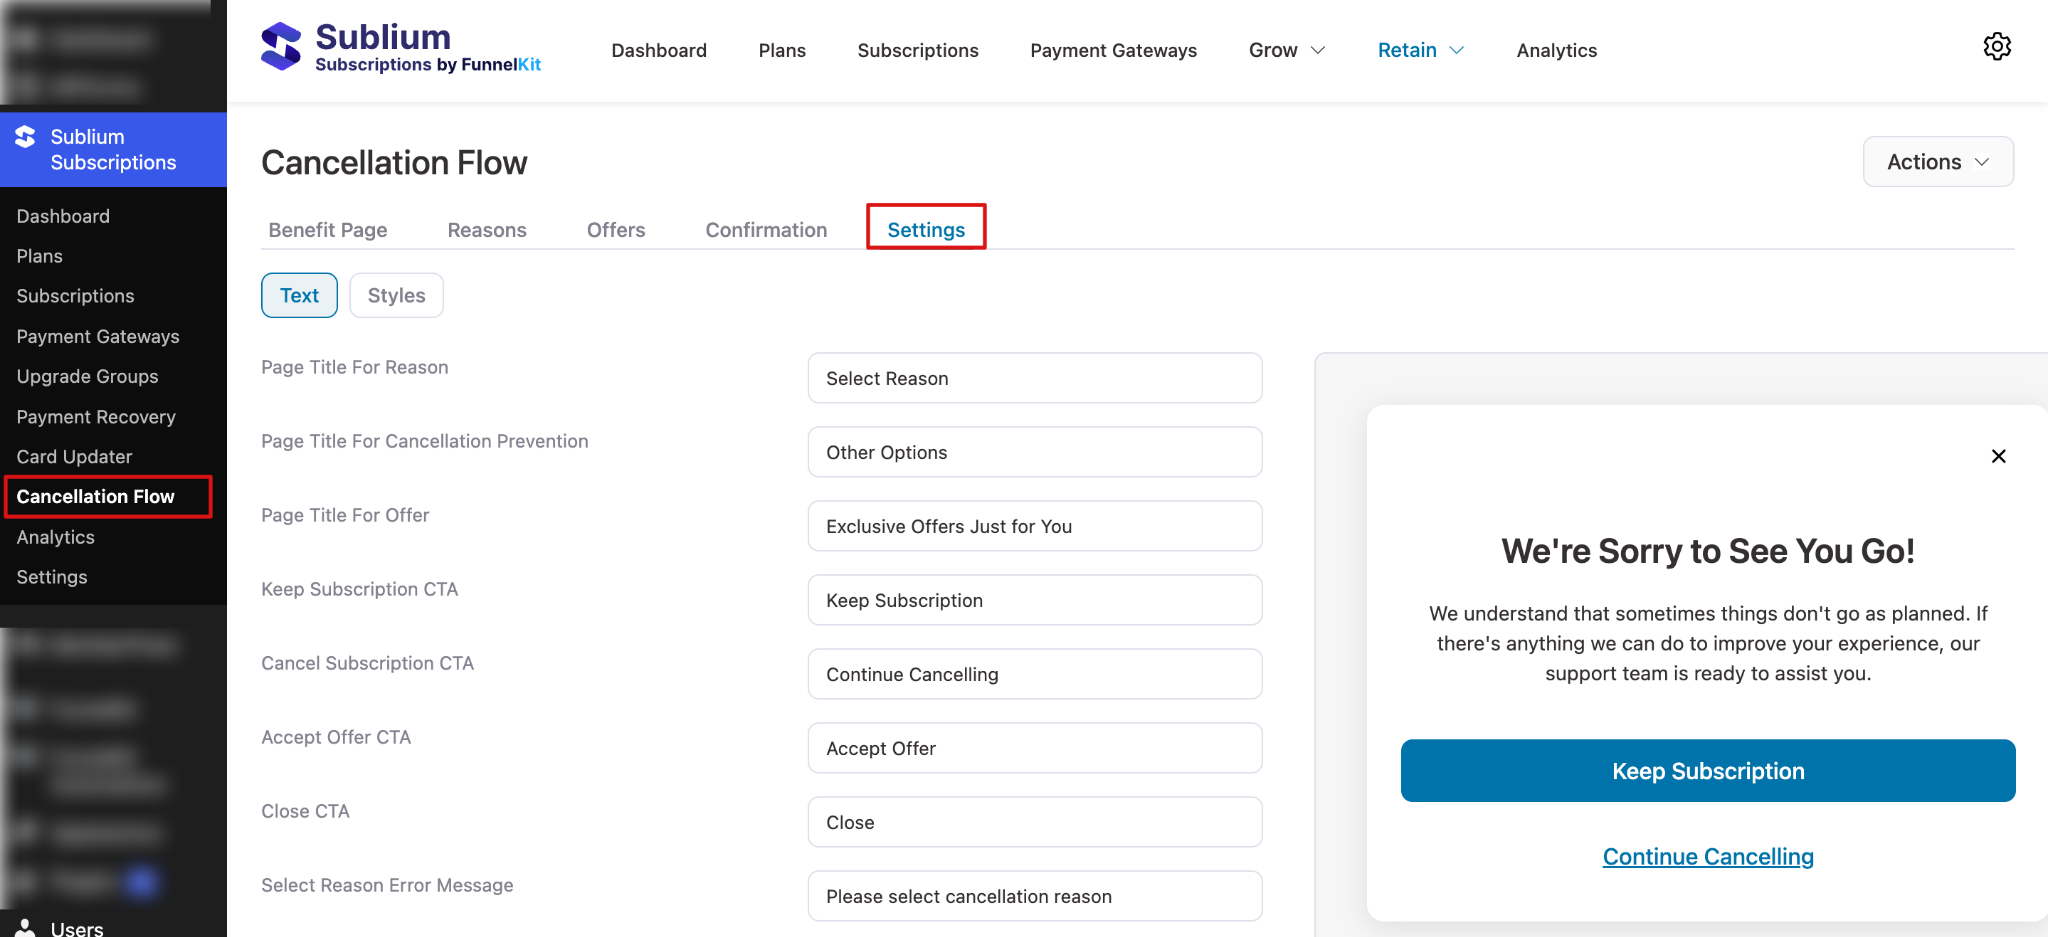Switch to the Styles view
Image resolution: width=2048 pixels, height=937 pixels.
click(396, 296)
